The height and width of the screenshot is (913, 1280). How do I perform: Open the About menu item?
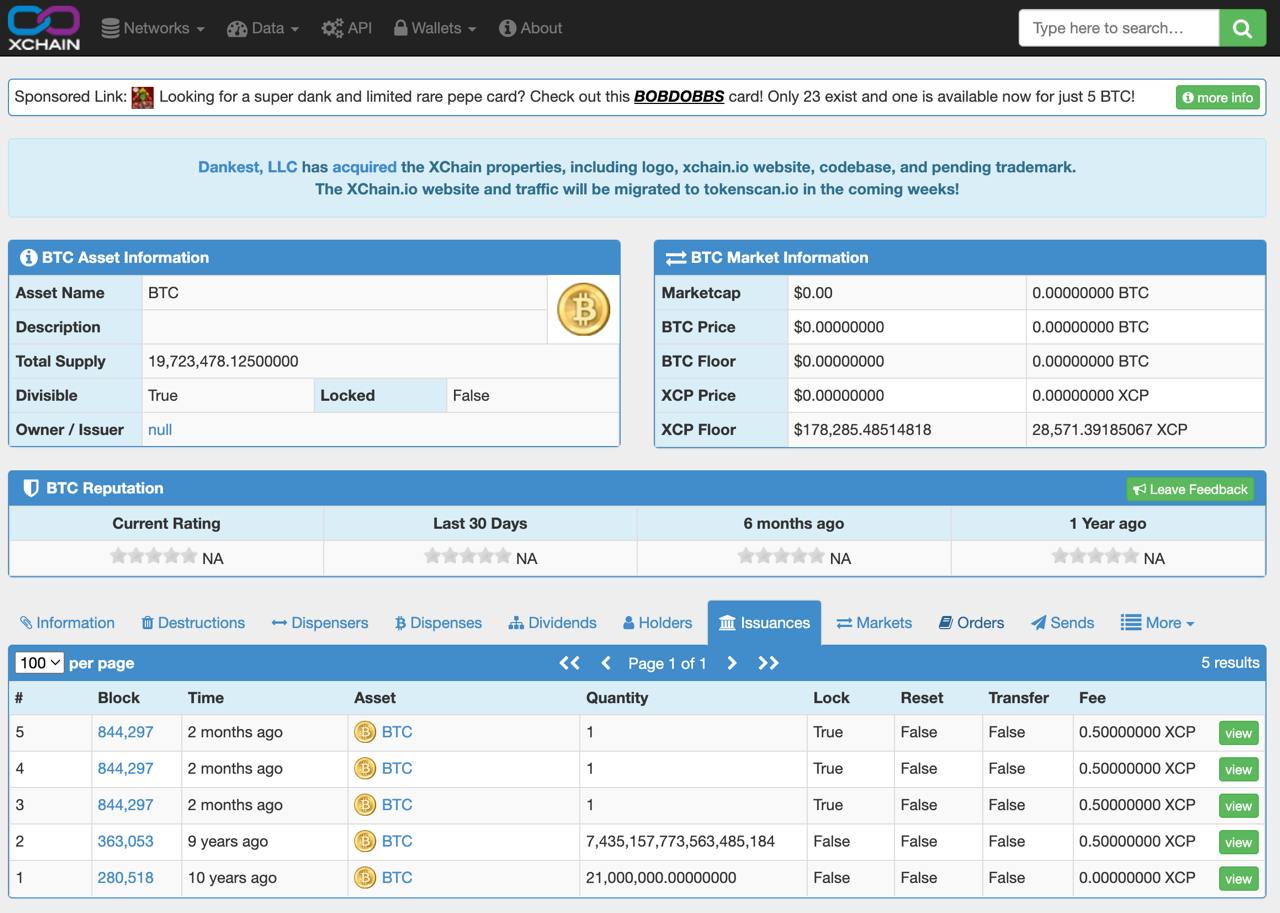click(x=531, y=28)
